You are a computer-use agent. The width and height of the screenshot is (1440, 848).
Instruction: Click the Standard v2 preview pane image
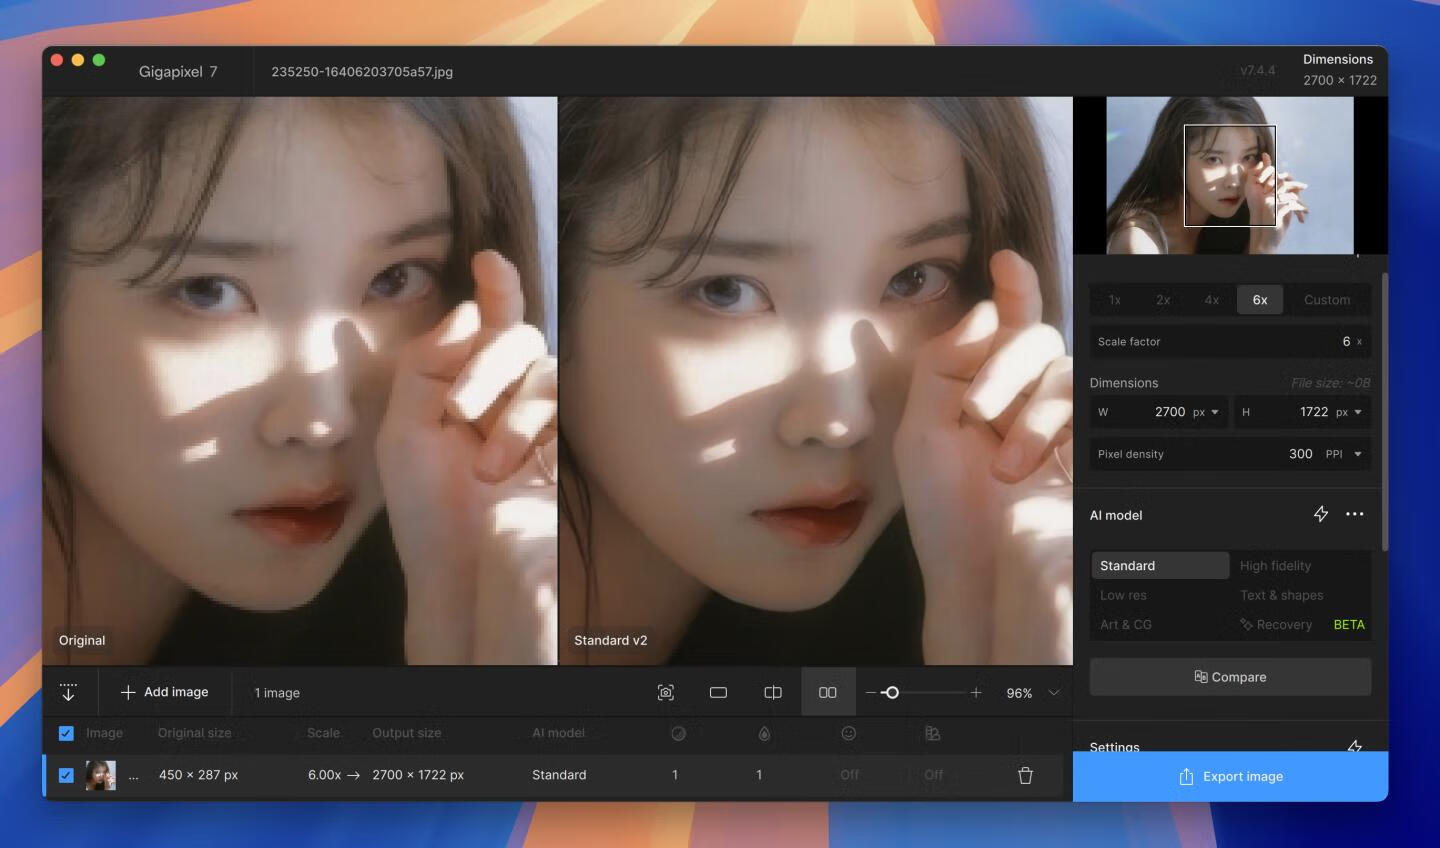(x=816, y=381)
